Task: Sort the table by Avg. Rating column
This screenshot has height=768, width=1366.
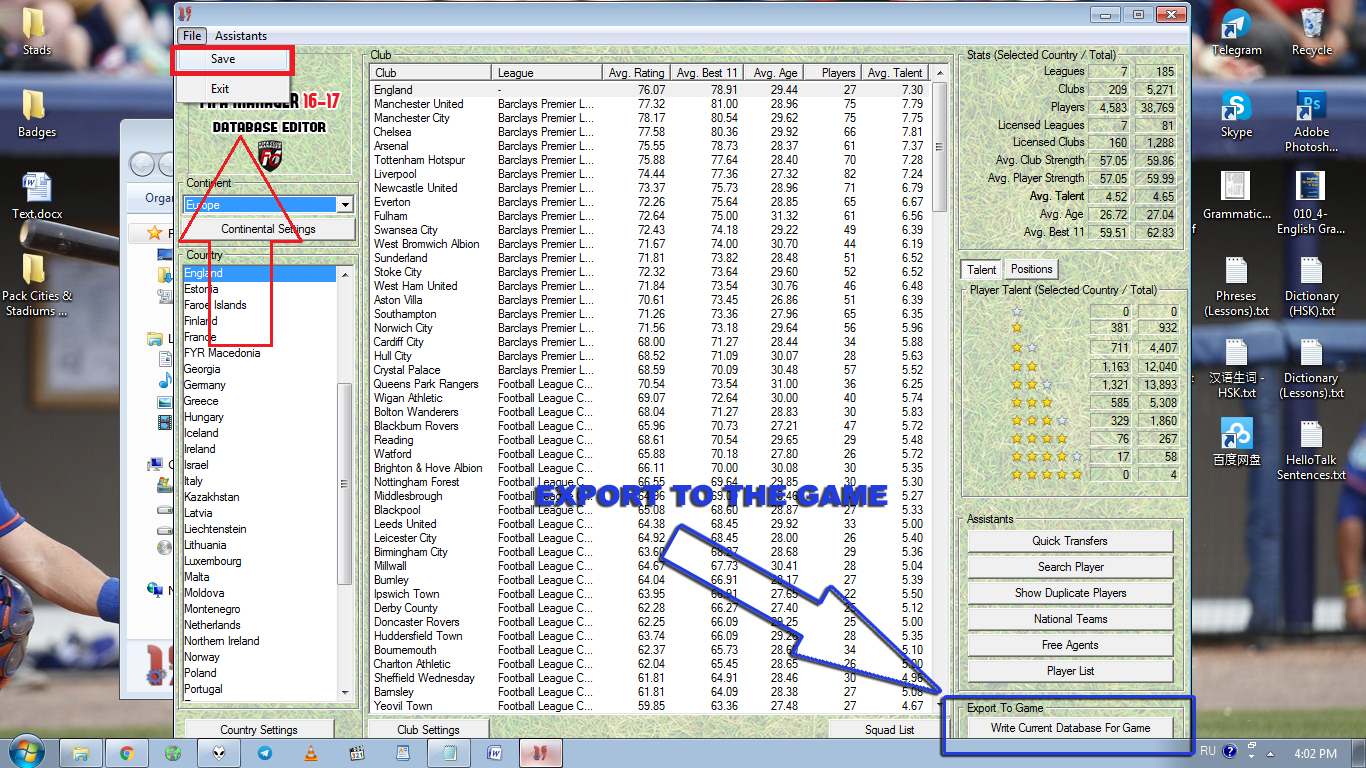Action: click(635, 73)
